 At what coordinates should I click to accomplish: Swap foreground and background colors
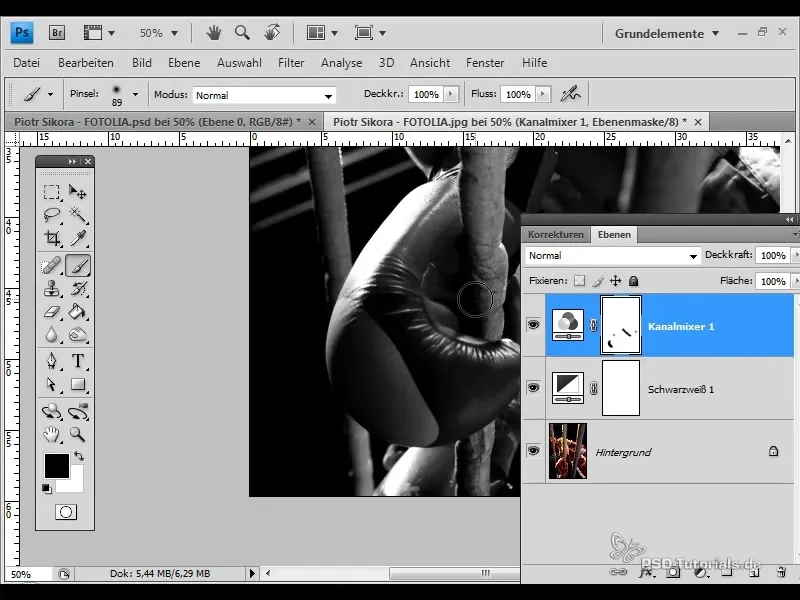(x=79, y=456)
